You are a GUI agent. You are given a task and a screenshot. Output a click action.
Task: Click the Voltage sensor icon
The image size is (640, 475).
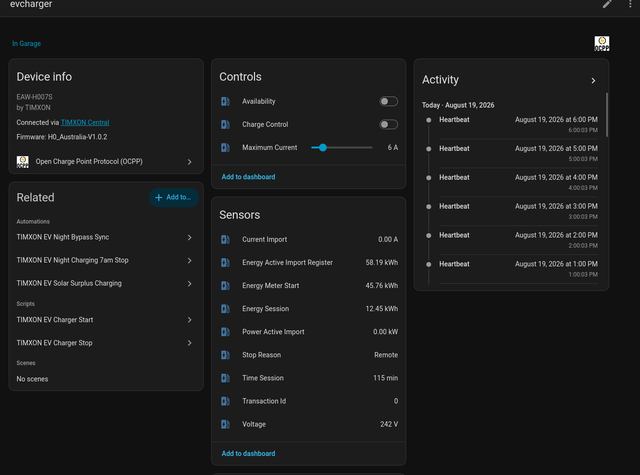tap(225, 424)
